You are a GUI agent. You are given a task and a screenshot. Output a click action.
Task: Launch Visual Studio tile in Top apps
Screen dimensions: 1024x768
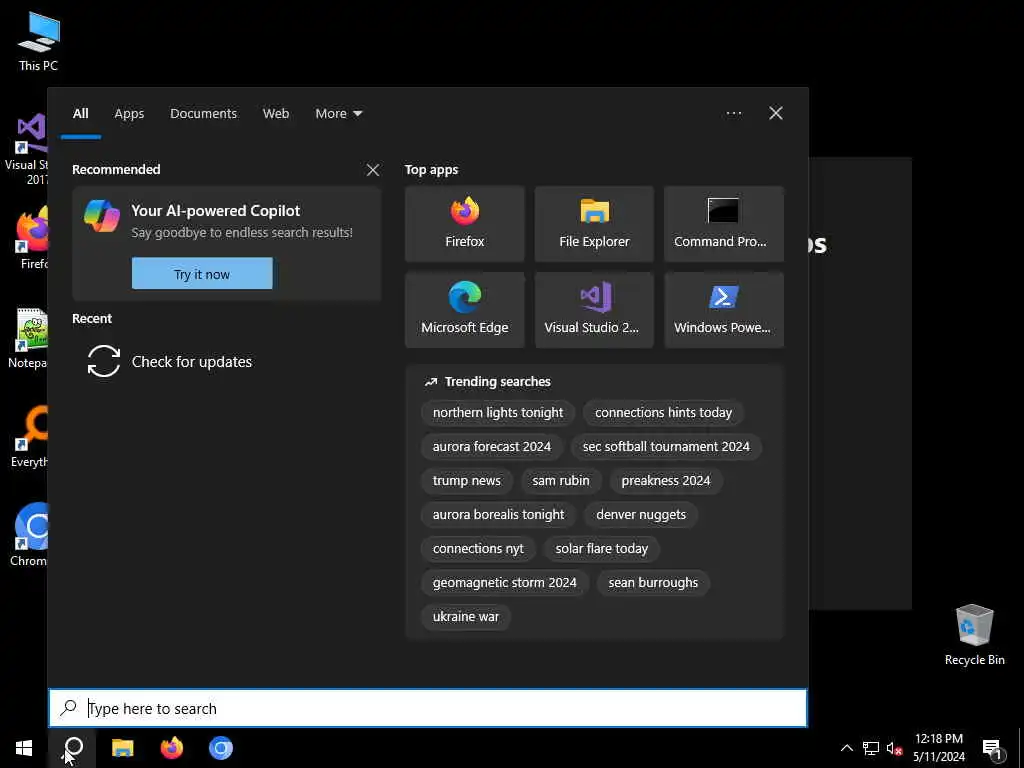point(594,310)
